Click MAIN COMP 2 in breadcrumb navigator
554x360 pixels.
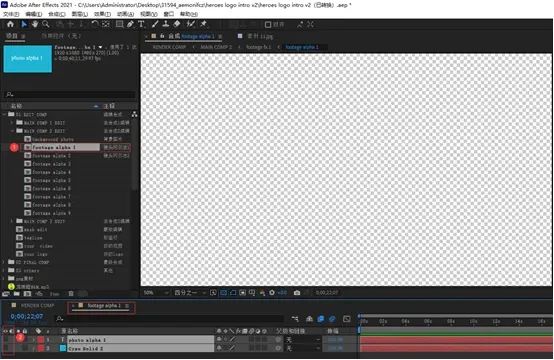216,47
